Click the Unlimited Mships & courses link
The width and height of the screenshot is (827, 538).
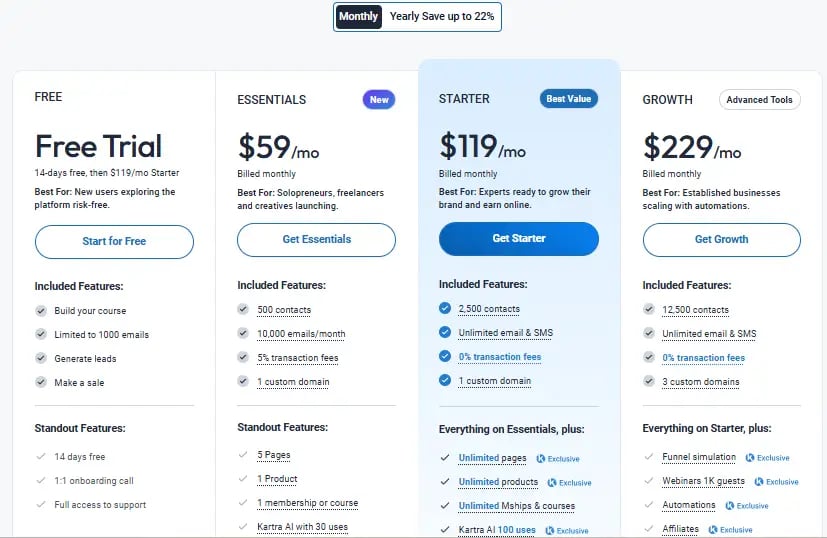pos(516,506)
